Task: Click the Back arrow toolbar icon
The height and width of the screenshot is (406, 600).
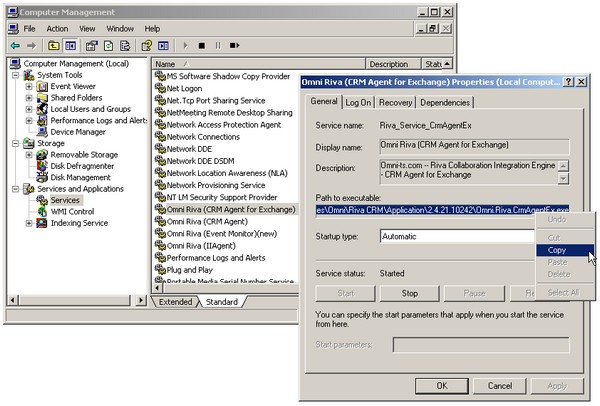Action: pos(15,46)
